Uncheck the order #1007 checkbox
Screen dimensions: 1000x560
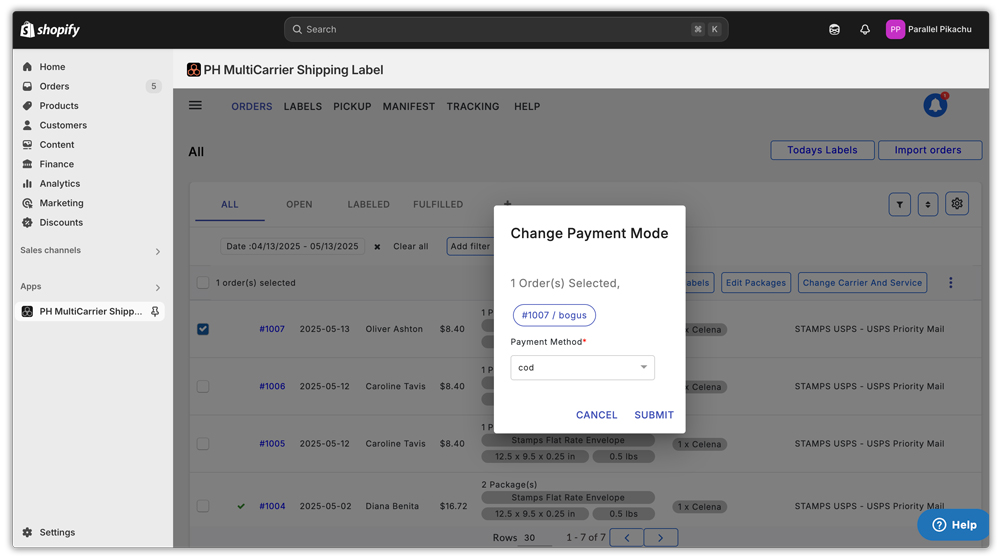(203, 329)
